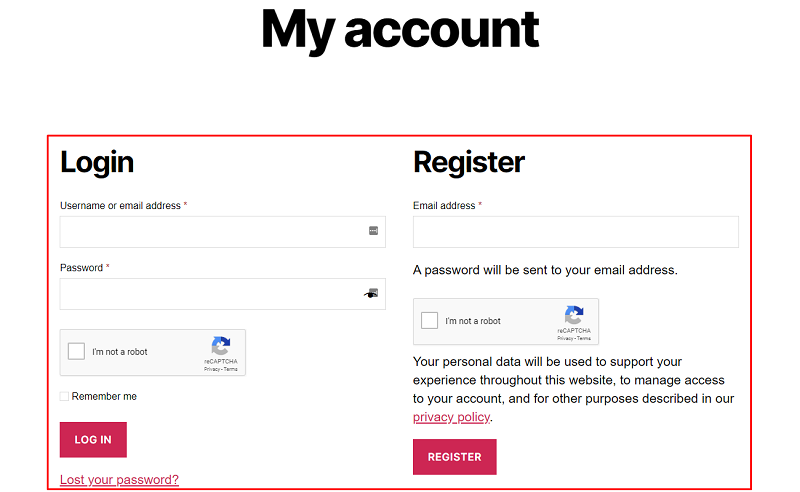The height and width of the screenshot is (492, 800).
Task: Click the Remember me label text
Action: (104, 397)
